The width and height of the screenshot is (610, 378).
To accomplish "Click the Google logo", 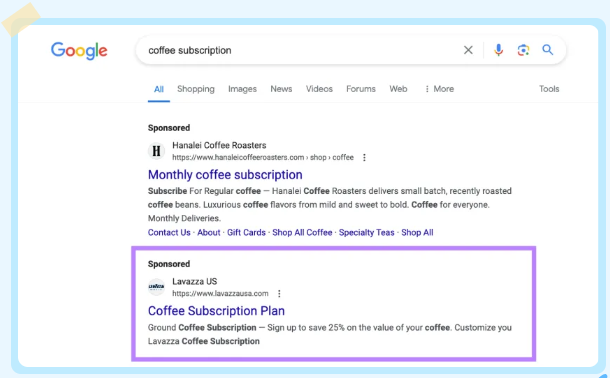I will (x=79, y=51).
